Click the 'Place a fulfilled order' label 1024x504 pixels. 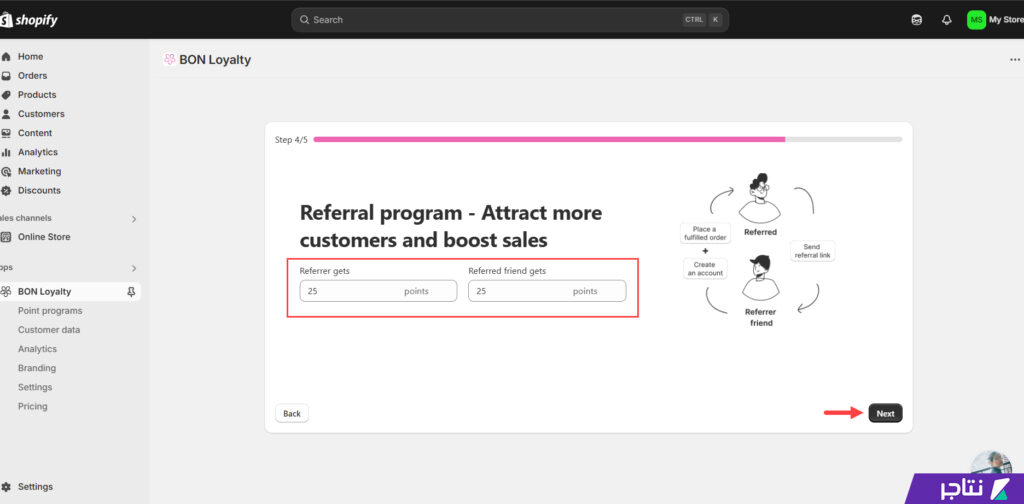click(x=705, y=234)
